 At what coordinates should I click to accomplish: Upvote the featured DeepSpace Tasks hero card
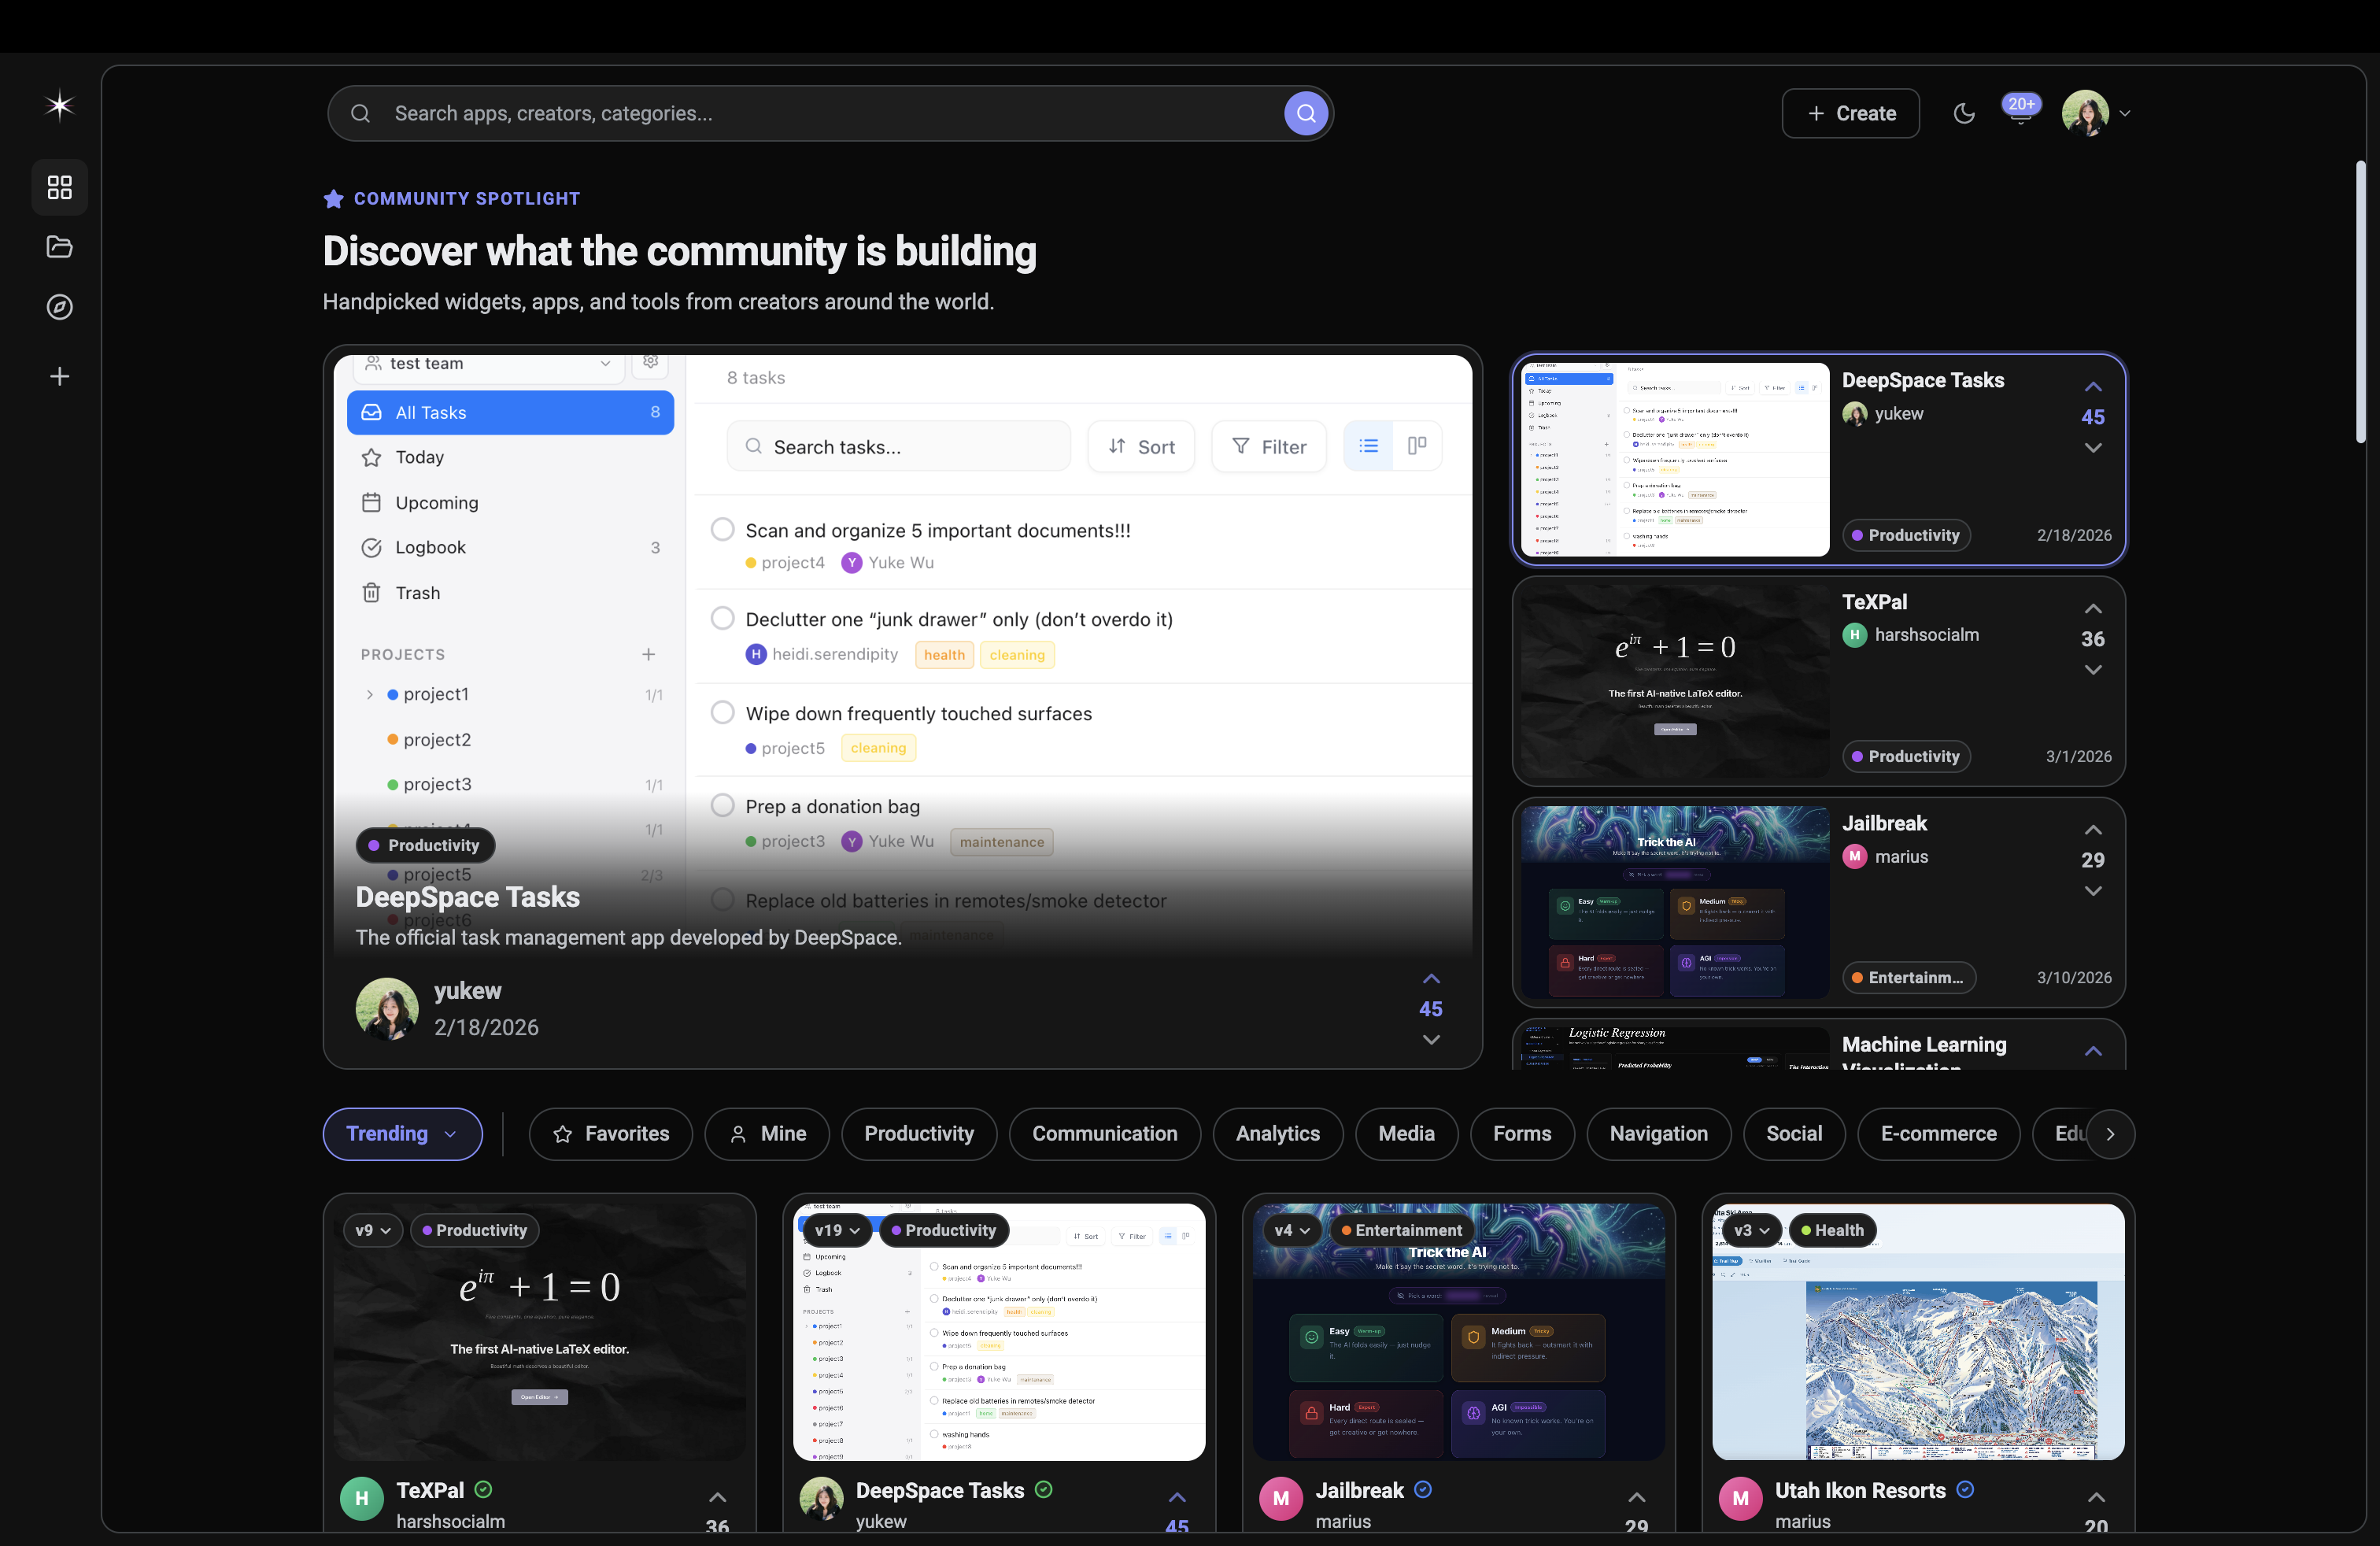[1431, 979]
